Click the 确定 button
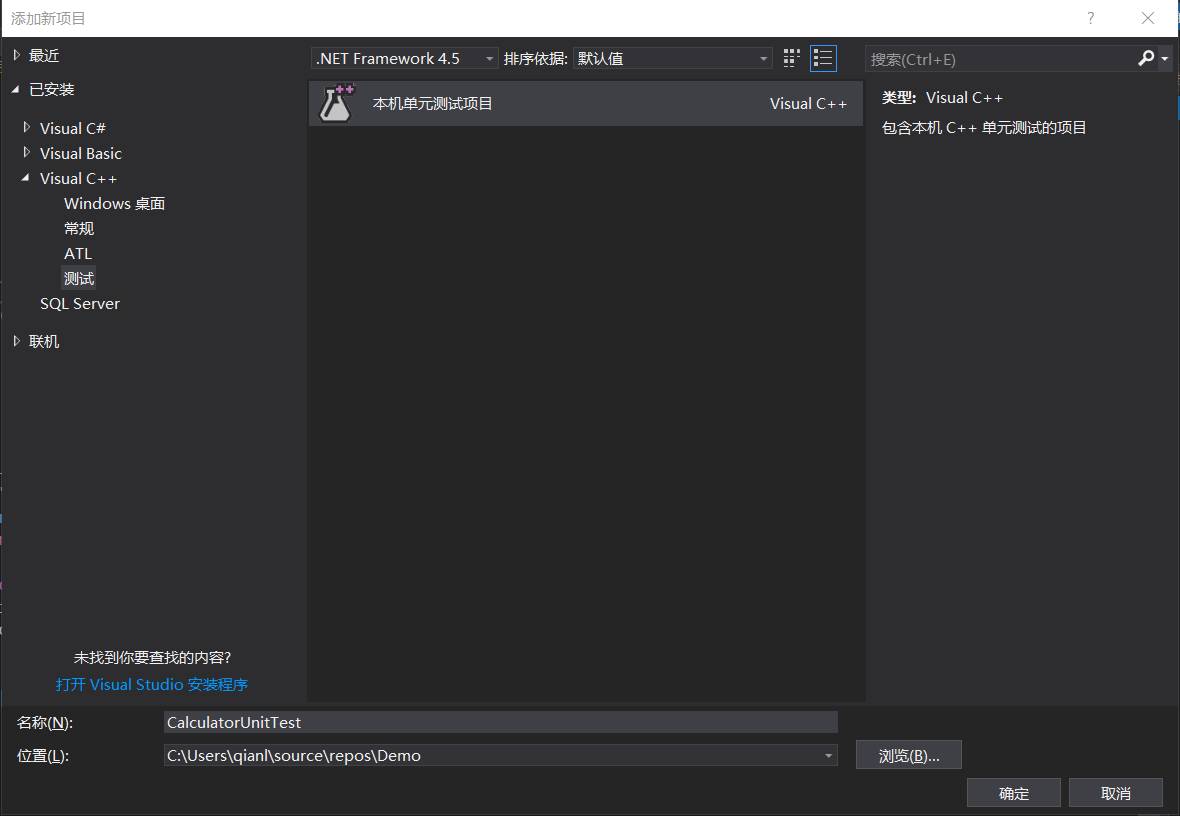This screenshot has height=816, width=1180. (x=1014, y=793)
